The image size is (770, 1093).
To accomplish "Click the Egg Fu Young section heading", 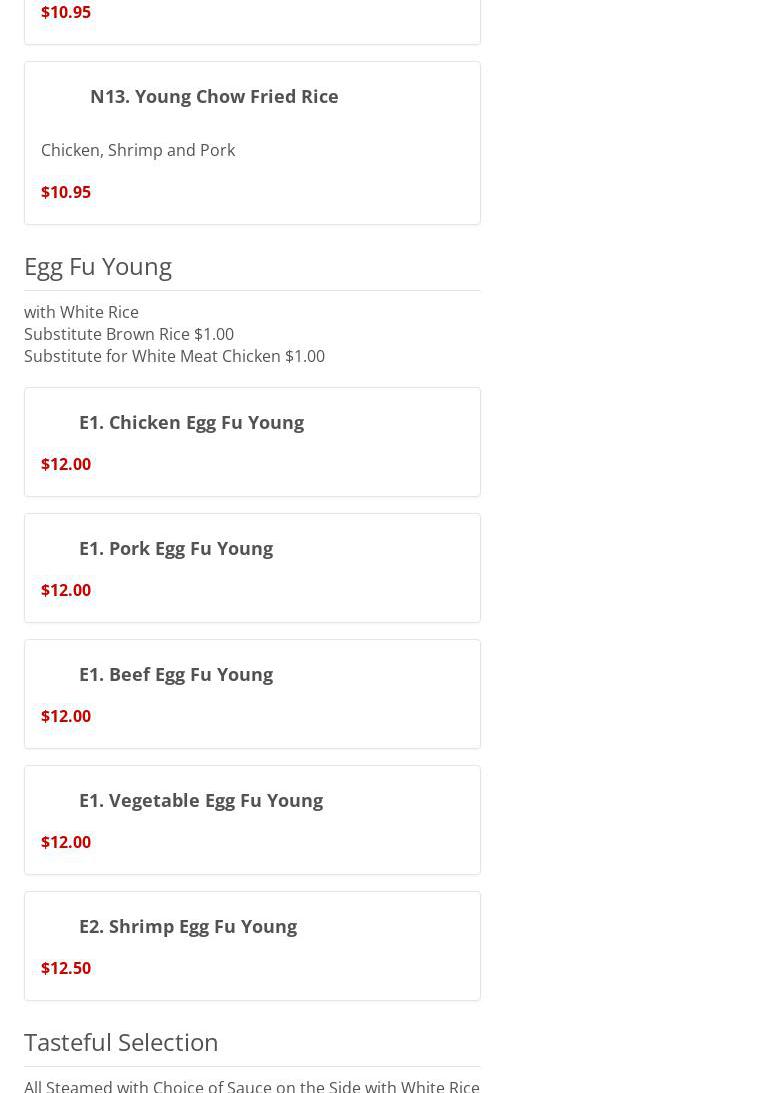I will (98, 266).
